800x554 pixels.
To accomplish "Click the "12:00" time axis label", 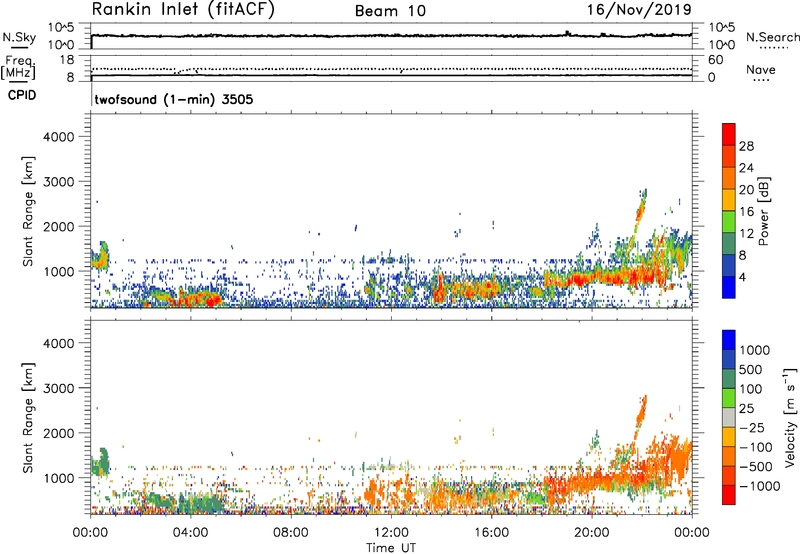I will pyautogui.click(x=391, y=533).
